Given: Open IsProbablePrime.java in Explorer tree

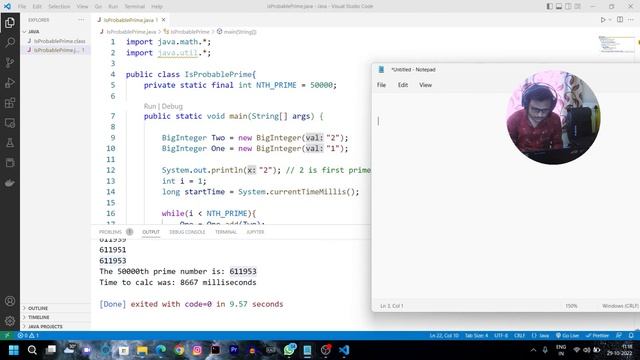Looking at the screenshot, I should (56, 50).
